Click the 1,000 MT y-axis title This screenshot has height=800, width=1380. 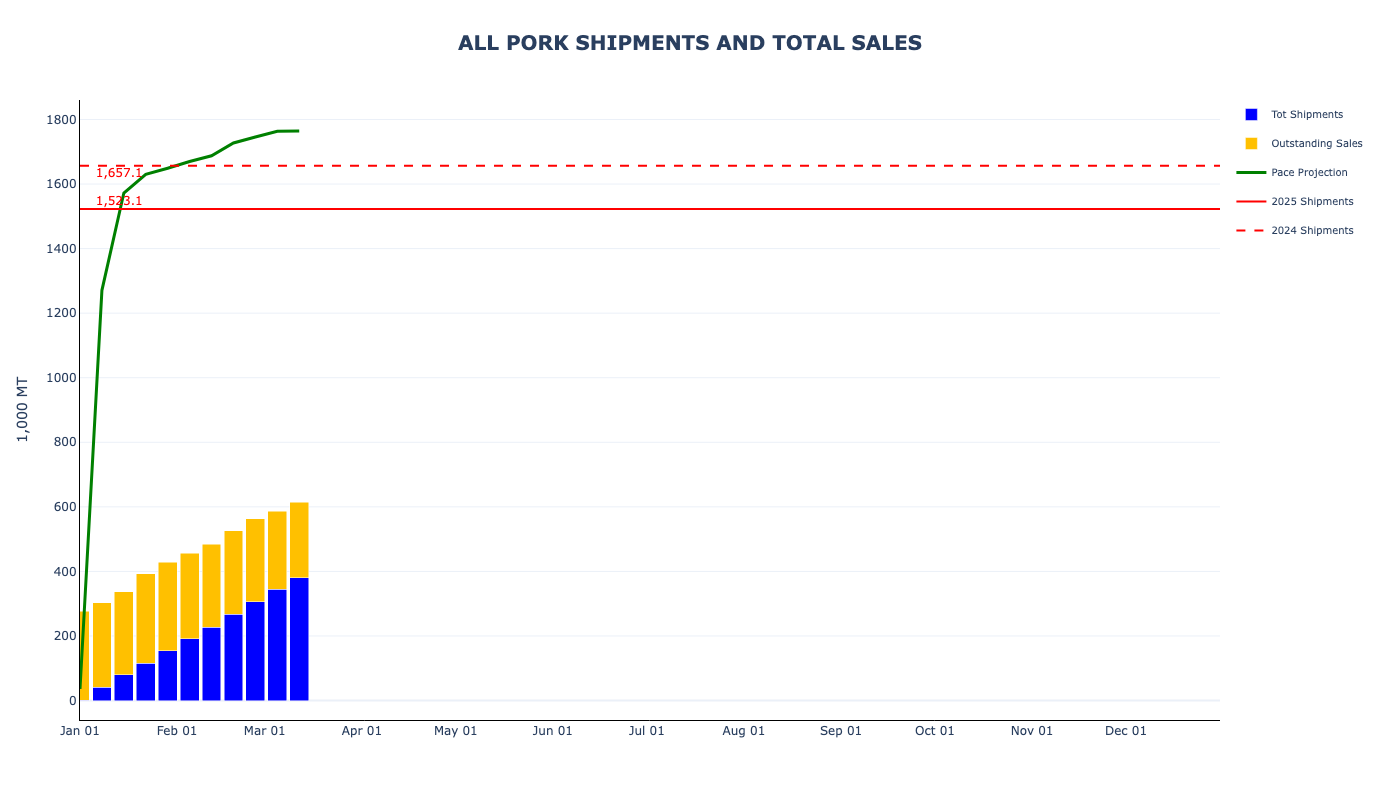[x=22, y=409]
